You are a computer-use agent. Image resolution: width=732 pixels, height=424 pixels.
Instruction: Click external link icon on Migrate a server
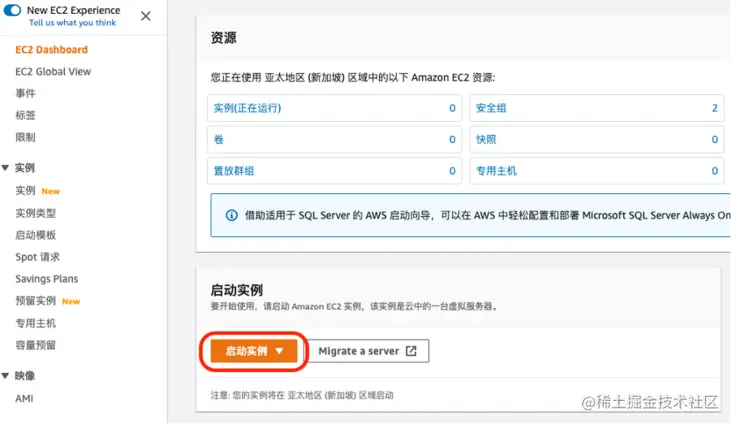[x=411, y=351]
